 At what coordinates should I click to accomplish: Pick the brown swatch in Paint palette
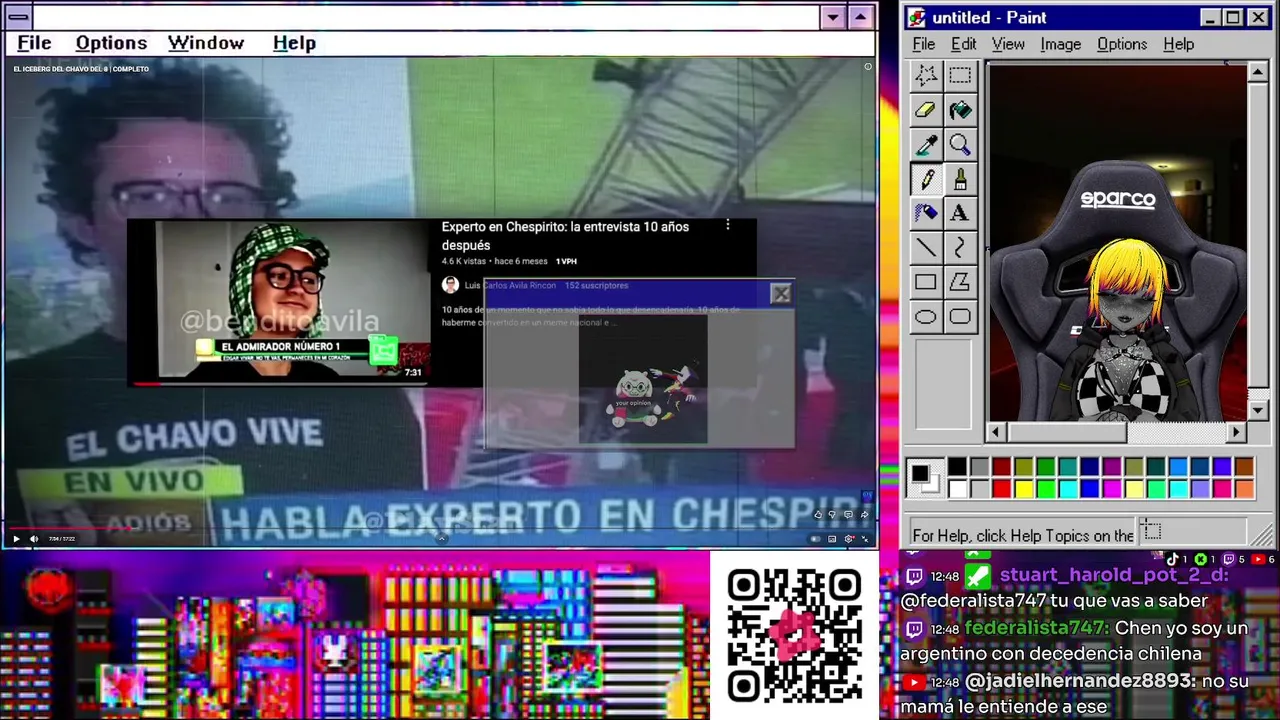[x=1244, y=467]
